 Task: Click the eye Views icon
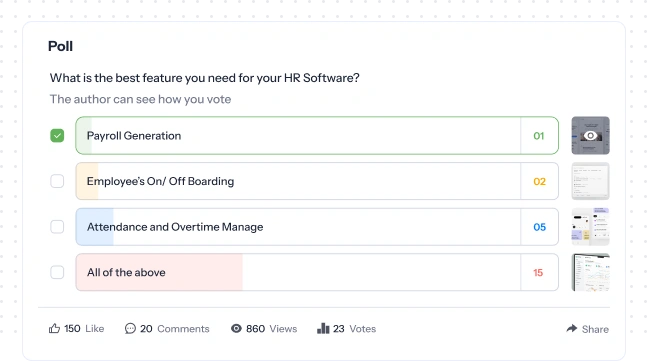click(x=236, y=328)
